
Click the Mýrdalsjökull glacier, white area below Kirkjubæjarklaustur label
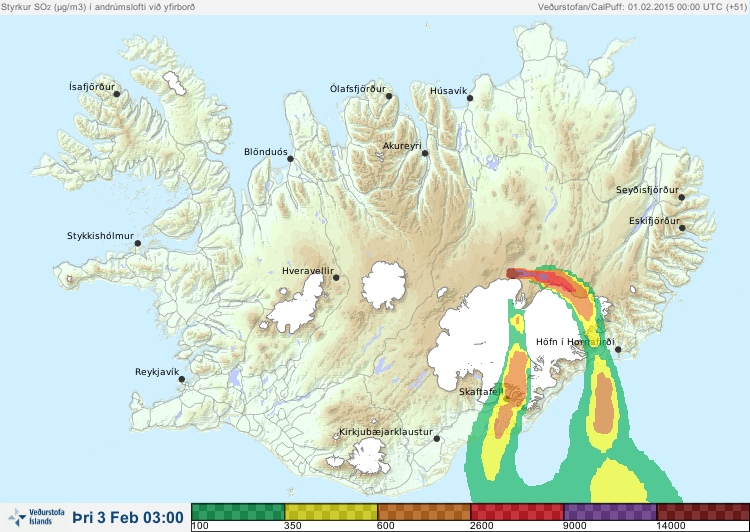[x=367, y=456]
